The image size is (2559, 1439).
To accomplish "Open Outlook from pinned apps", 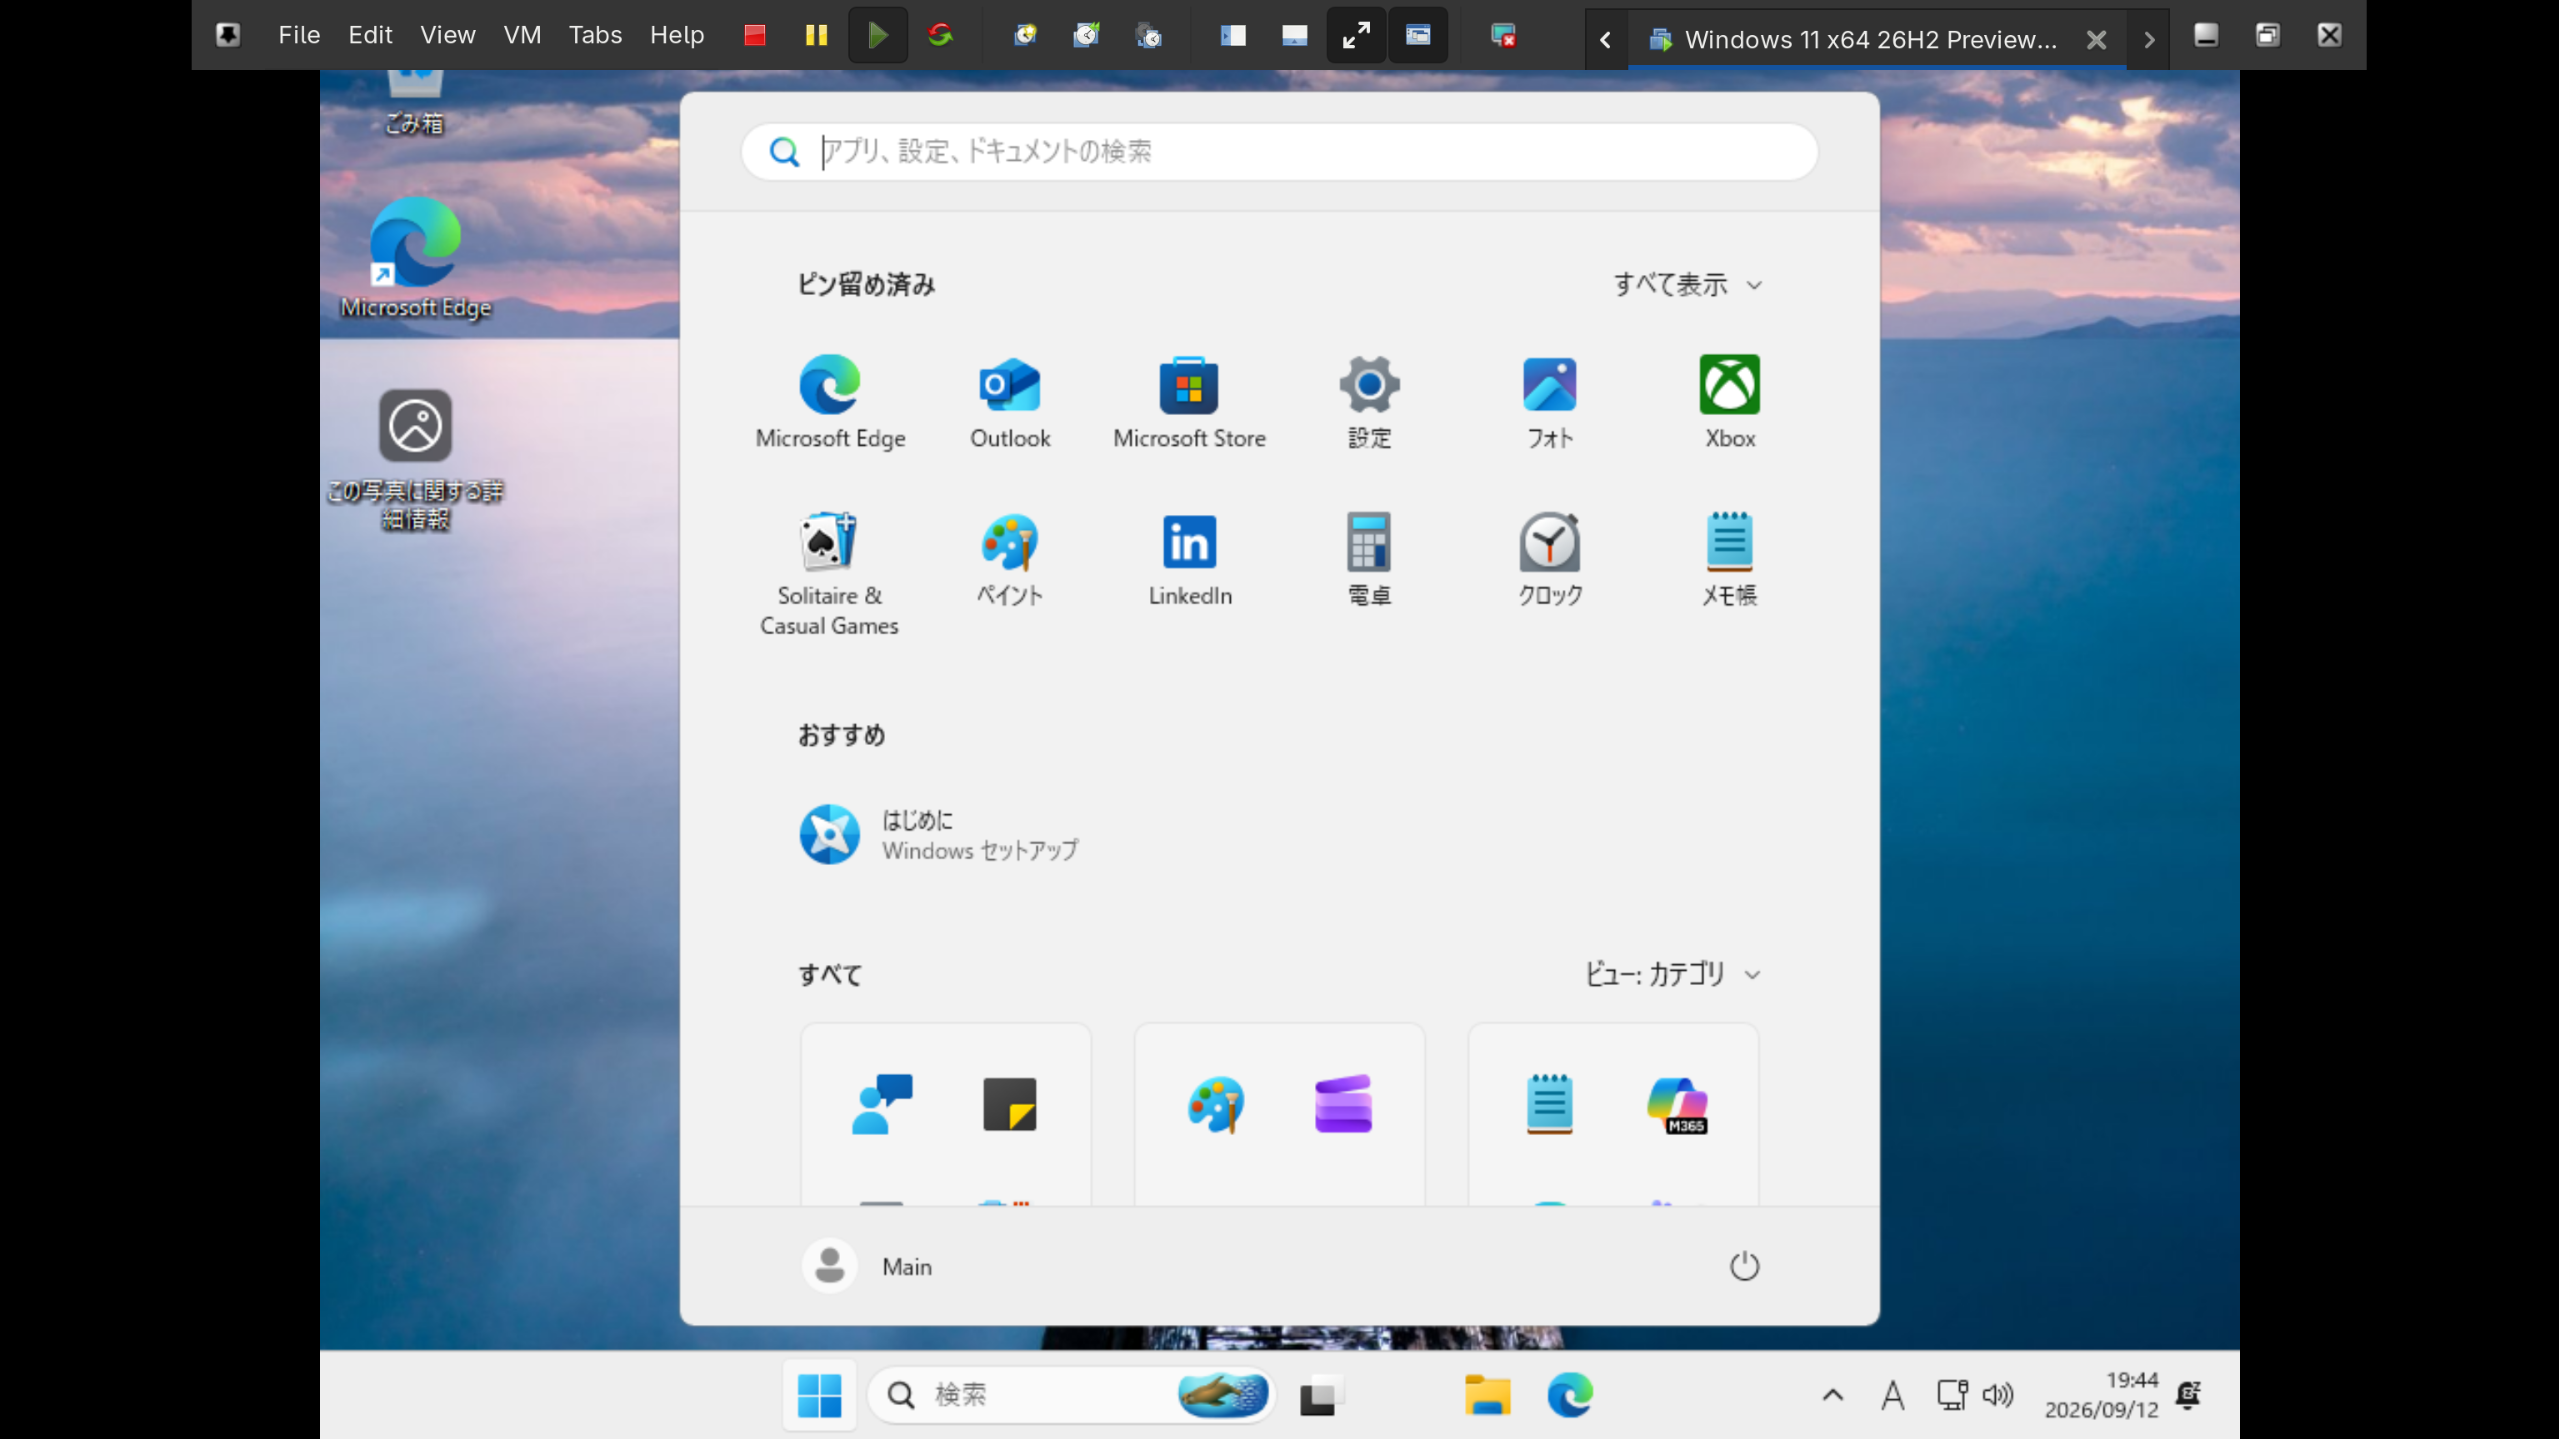I will 1010,402.
